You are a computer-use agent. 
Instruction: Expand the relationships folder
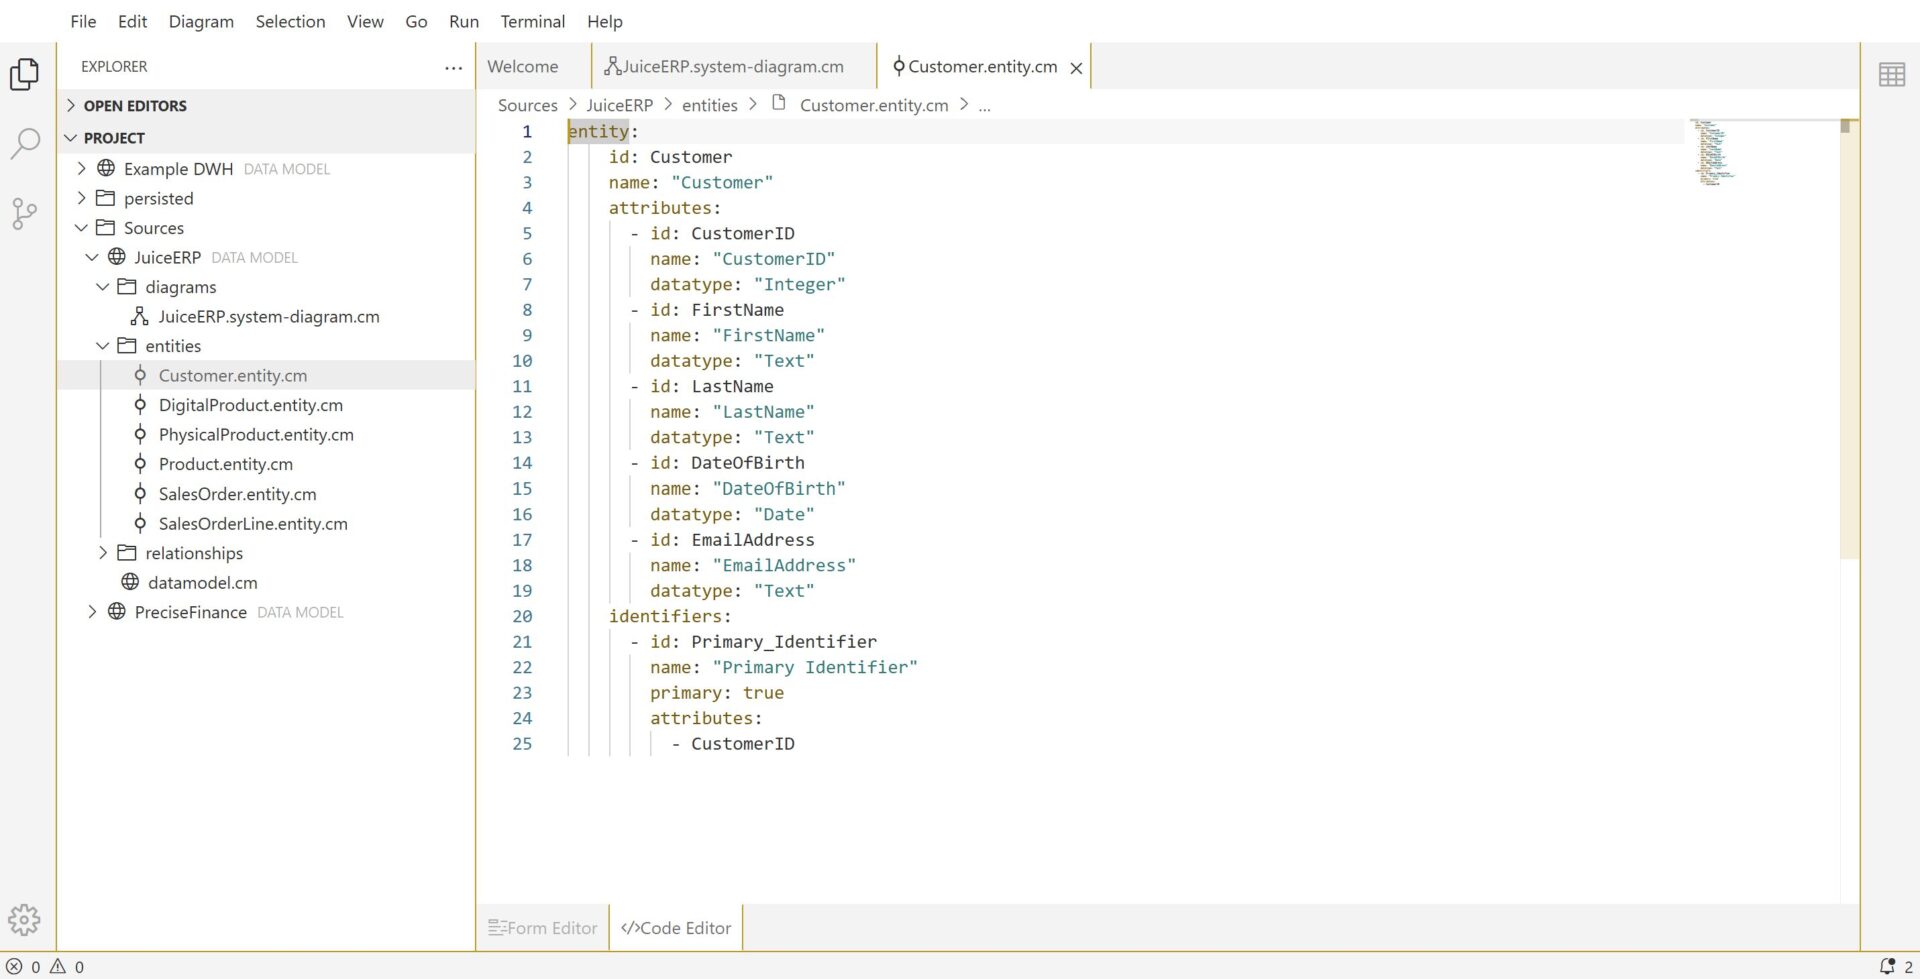pos(193,553)
